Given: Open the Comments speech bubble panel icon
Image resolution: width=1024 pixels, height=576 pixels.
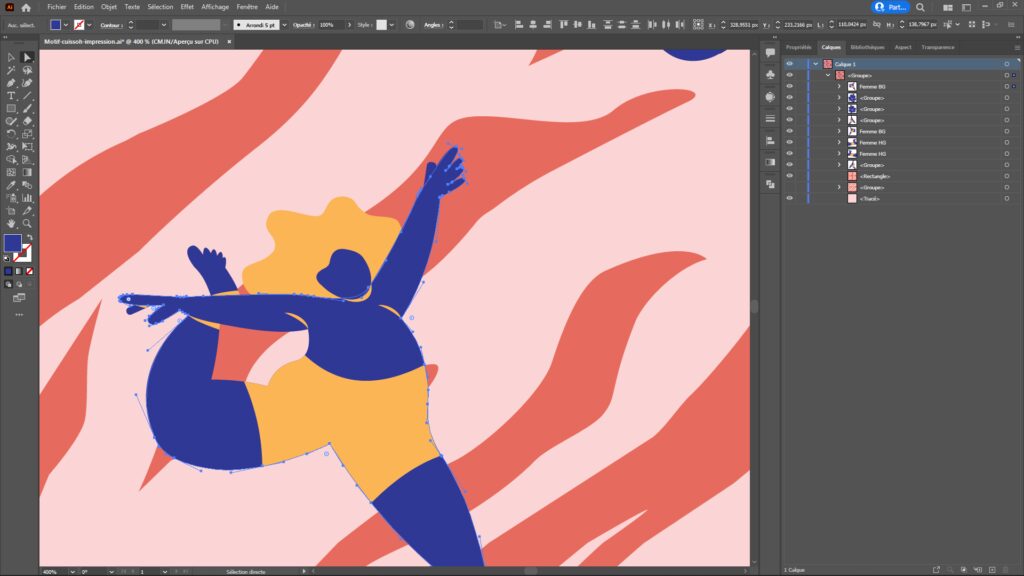Looking at the screenshot, I should coord(770,50).
